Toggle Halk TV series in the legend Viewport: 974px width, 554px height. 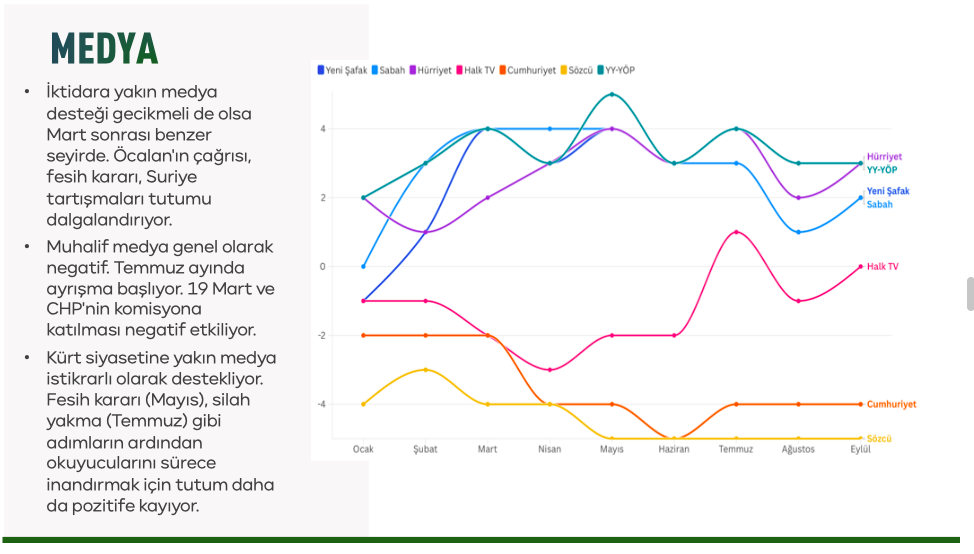click(x=479, y=70)
